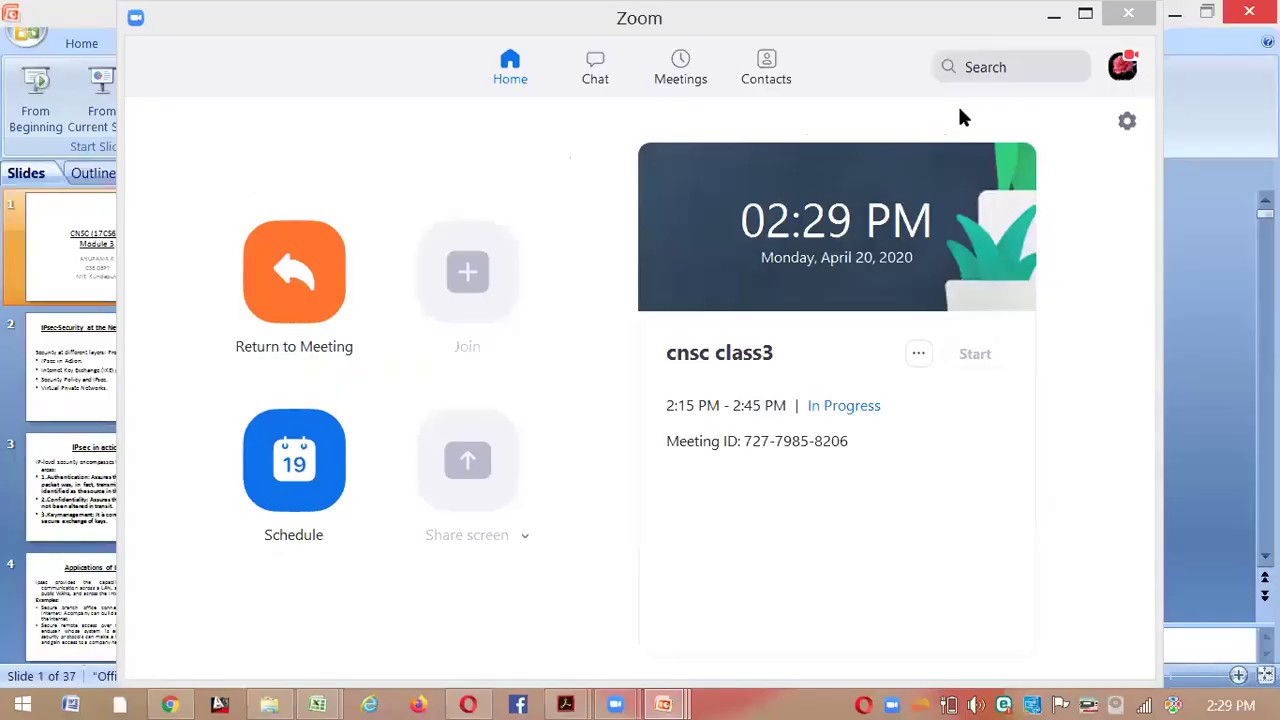Switch to Zoom via taskbar icon
Viewport: 1280px width, 720px height.
coord(615,705)
